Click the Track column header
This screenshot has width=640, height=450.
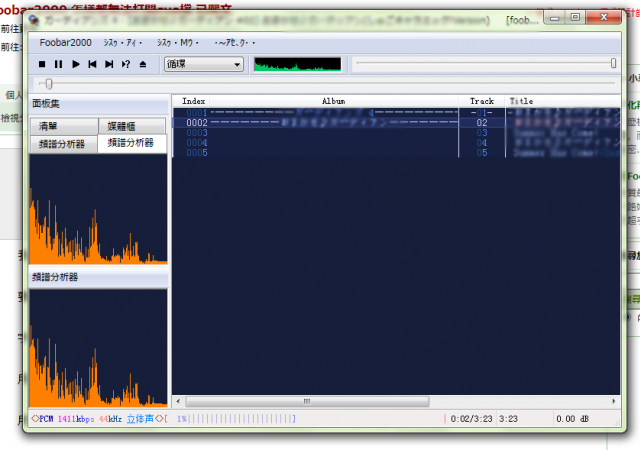482,101
